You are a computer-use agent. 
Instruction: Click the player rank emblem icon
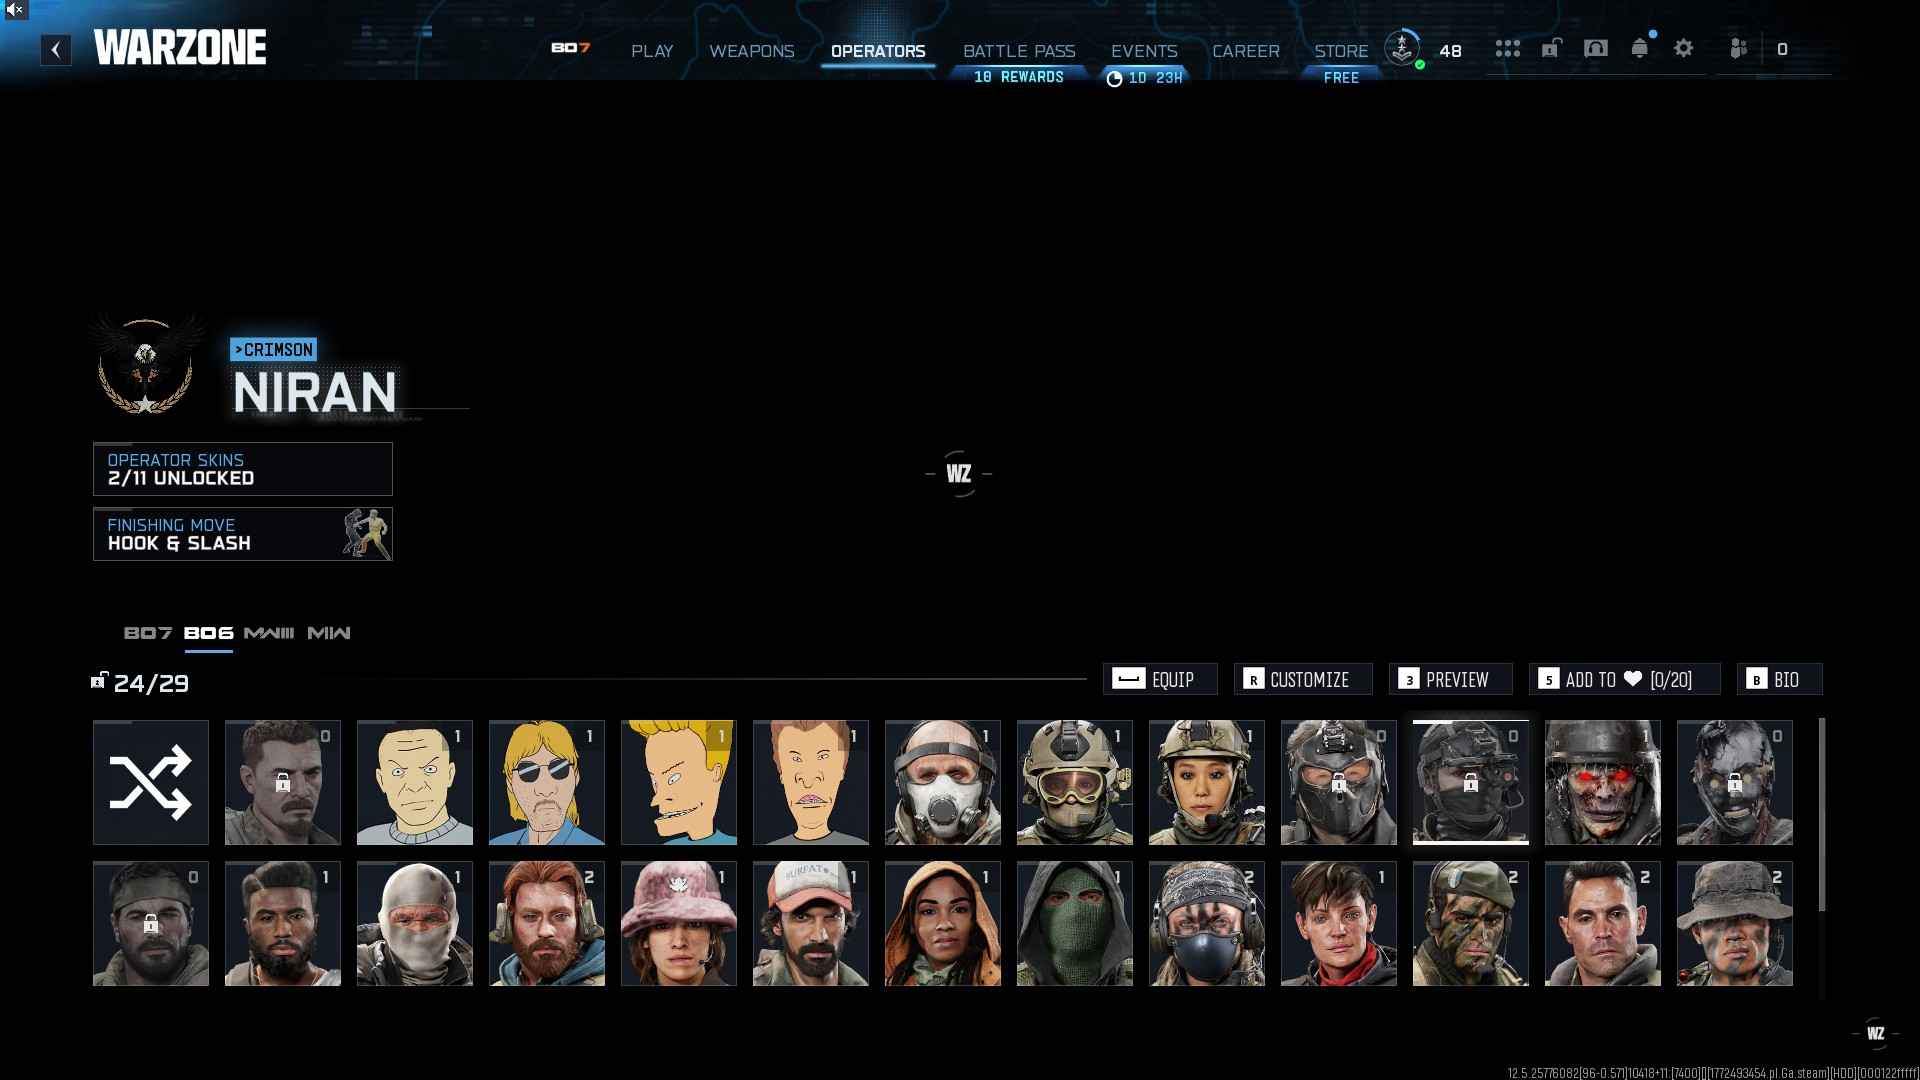pos(1402,47)
